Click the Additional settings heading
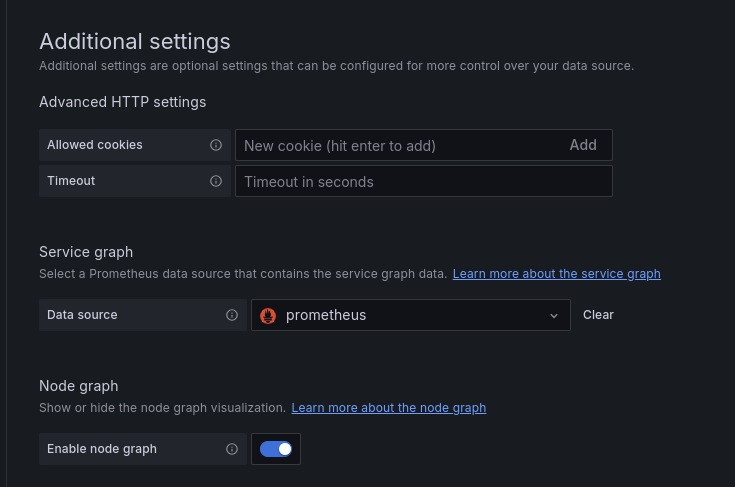 coord(135,41)
